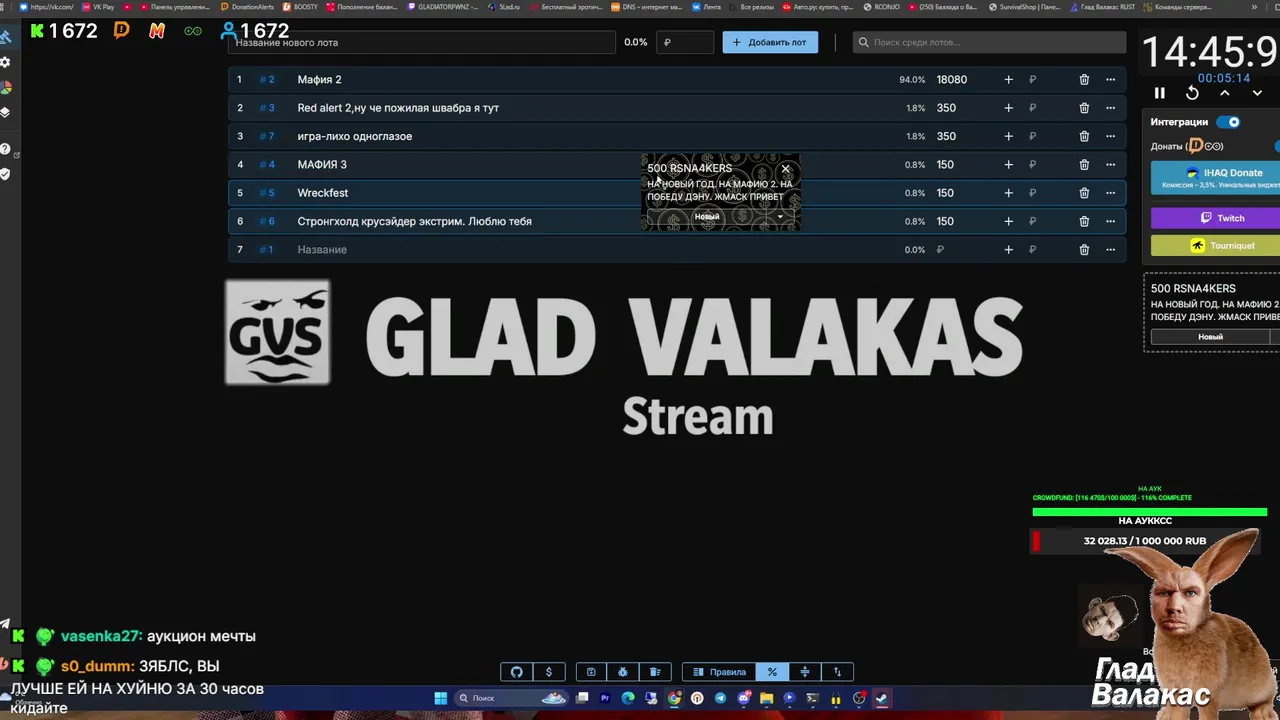The width and height of the screenshot is (1280, 720).
Task: Open more options for empty Название row
Action: pyautogui.click(x=1110, y=250)
